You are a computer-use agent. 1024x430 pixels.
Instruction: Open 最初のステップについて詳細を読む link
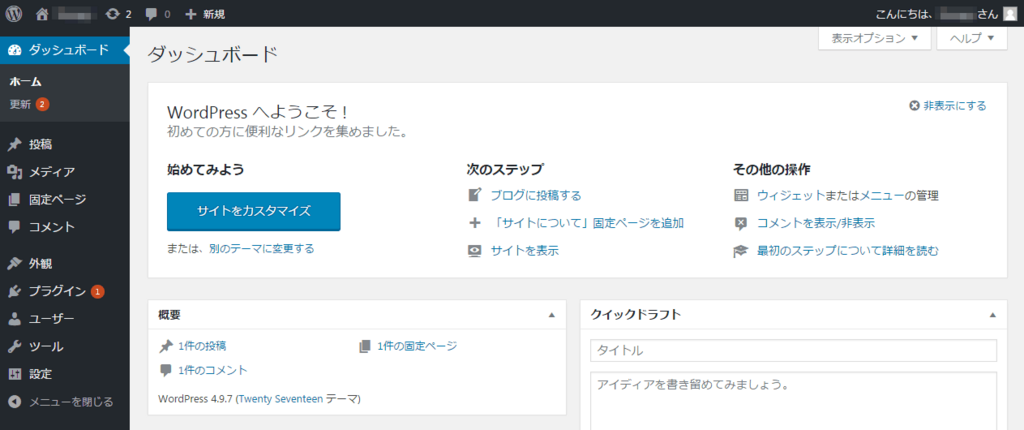(848, 250)
